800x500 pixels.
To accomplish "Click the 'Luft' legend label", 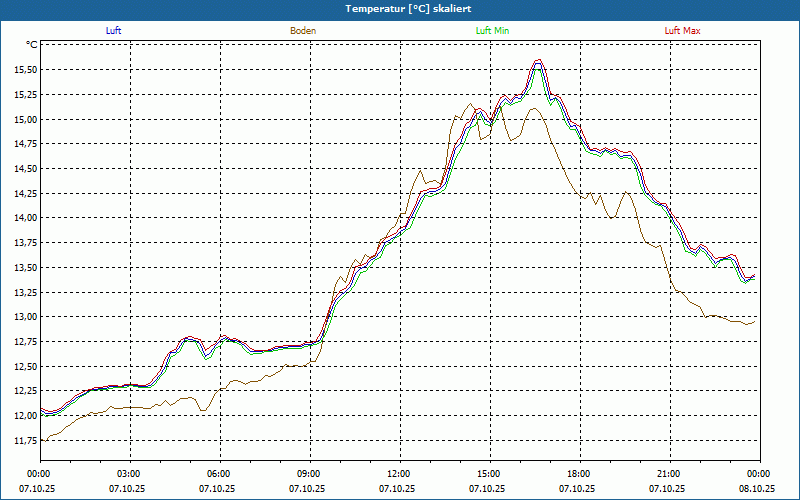I will 113,31.
